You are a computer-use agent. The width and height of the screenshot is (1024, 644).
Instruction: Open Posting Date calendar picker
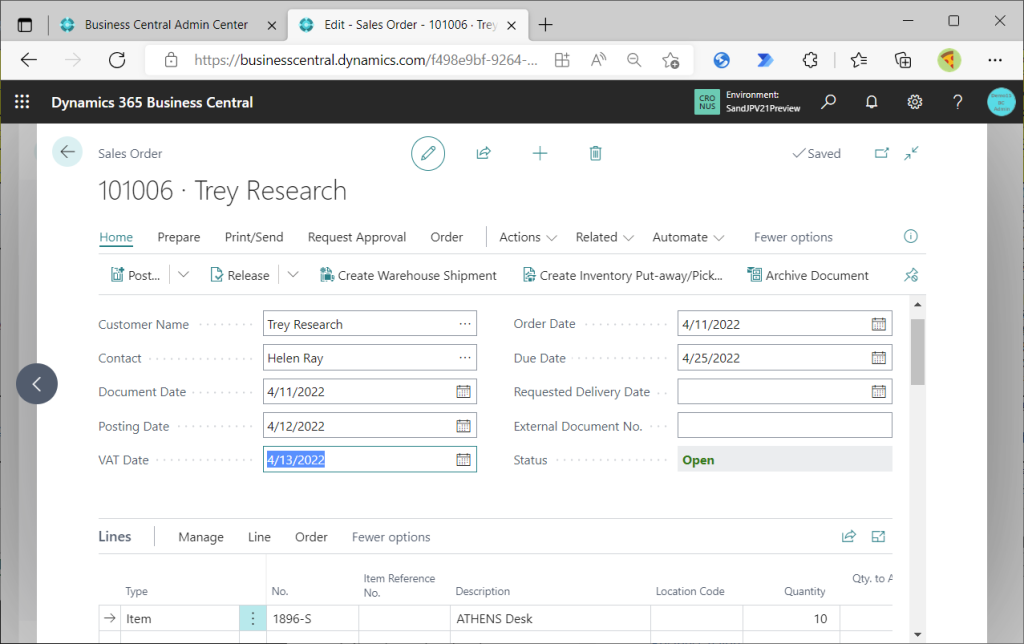pyautogui.click(x=463, y=426)
